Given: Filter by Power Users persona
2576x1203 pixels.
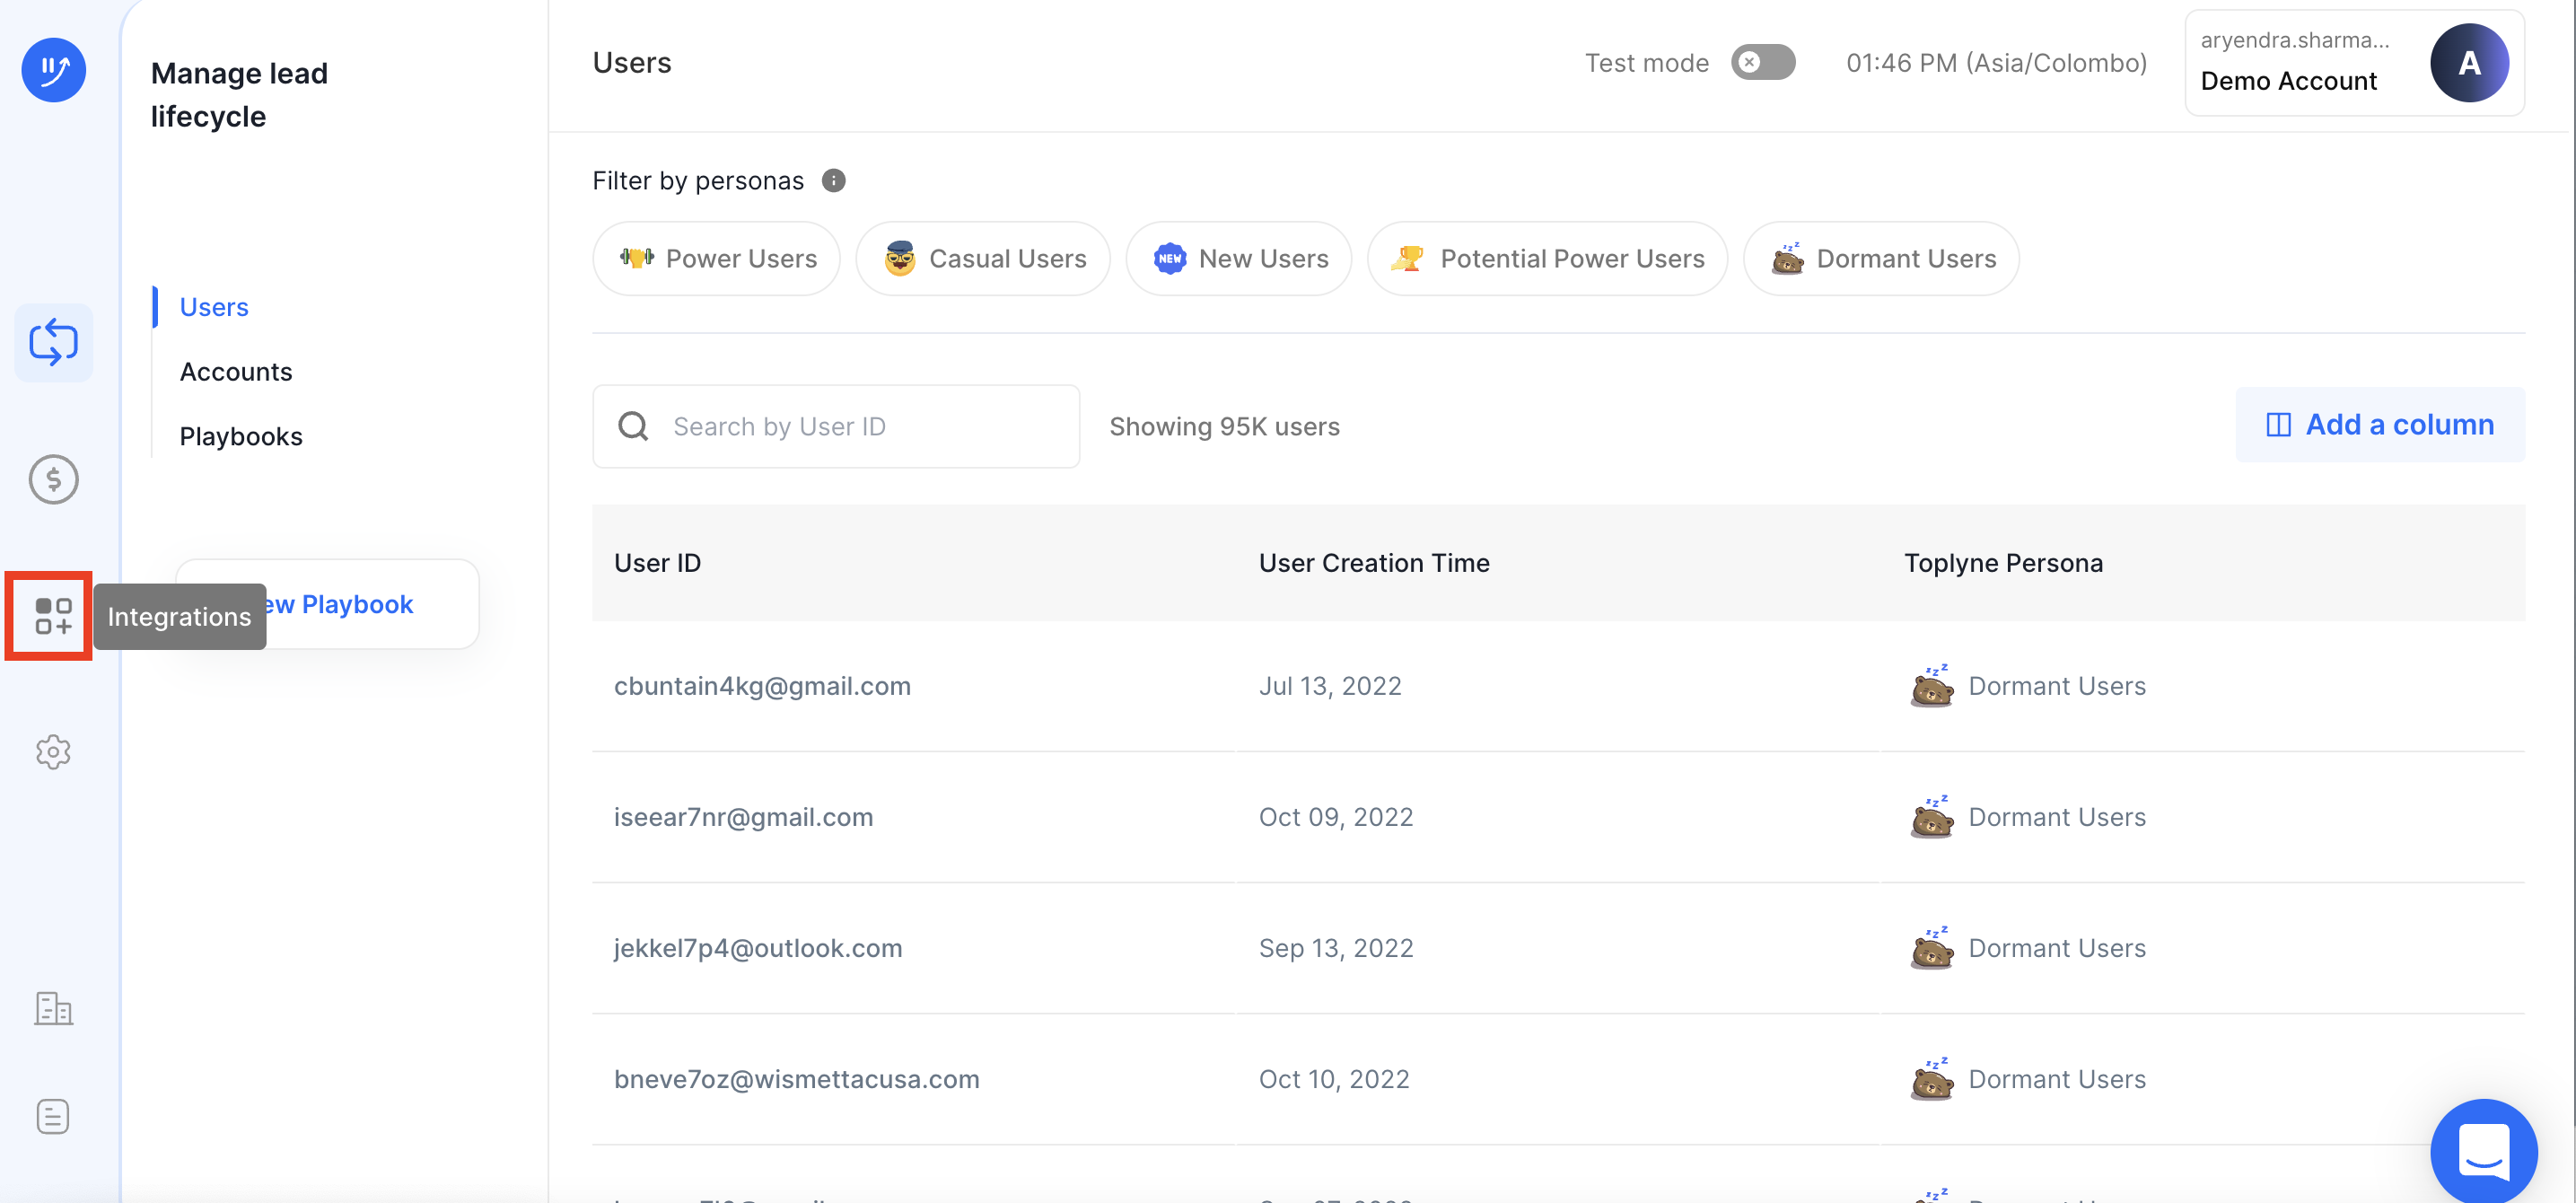Looking at the screenshot, I should pyautogui.click(x=717, y=259).
